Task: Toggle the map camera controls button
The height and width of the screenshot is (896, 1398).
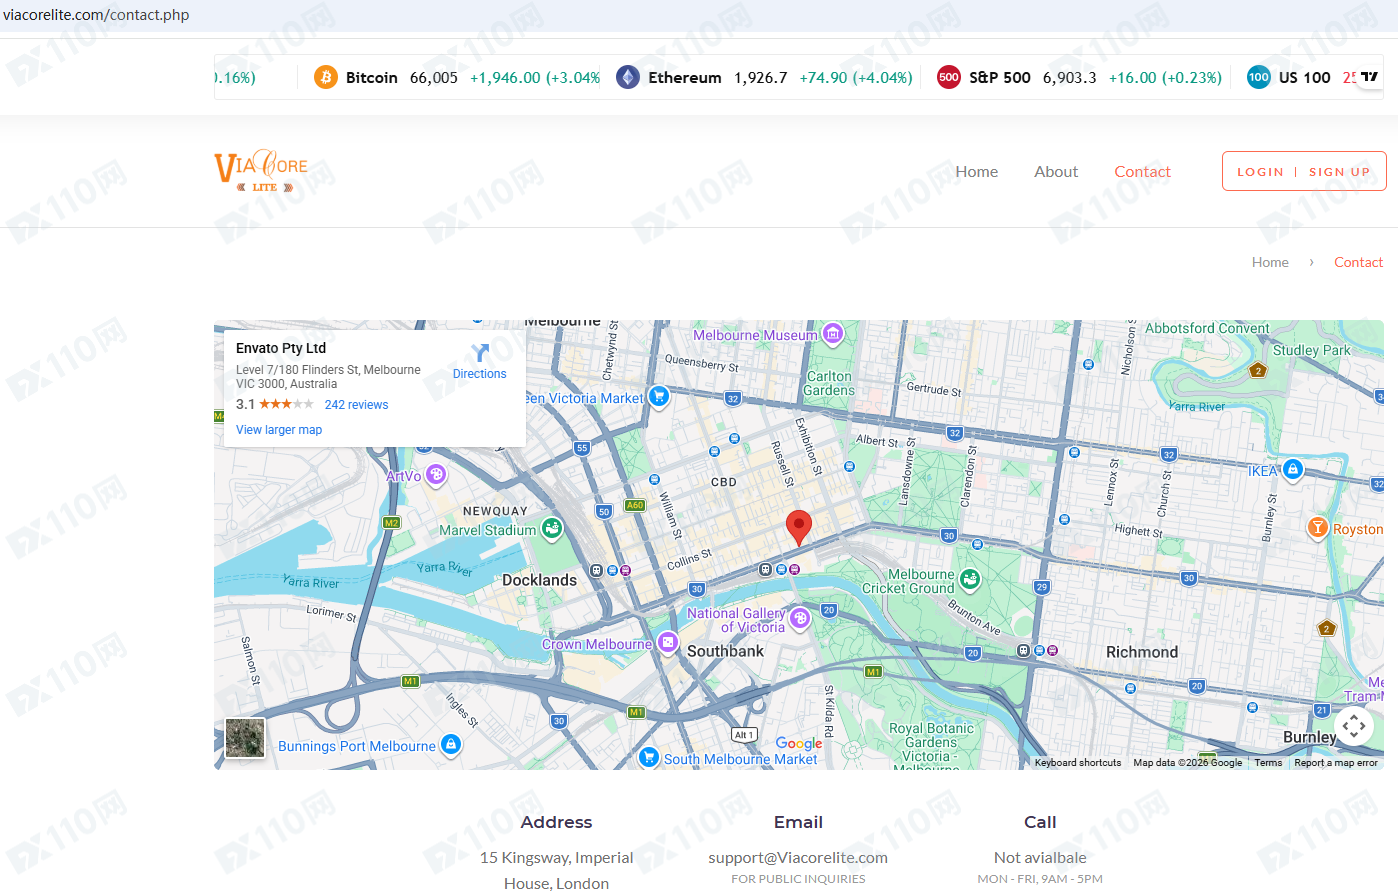Action: pyautogui.click(x=1354, y=726)
